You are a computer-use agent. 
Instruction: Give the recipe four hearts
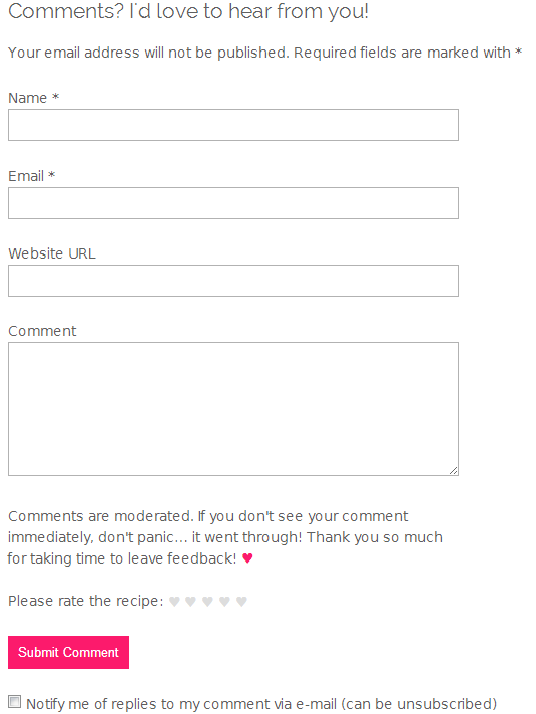click(x=224, y=602)
